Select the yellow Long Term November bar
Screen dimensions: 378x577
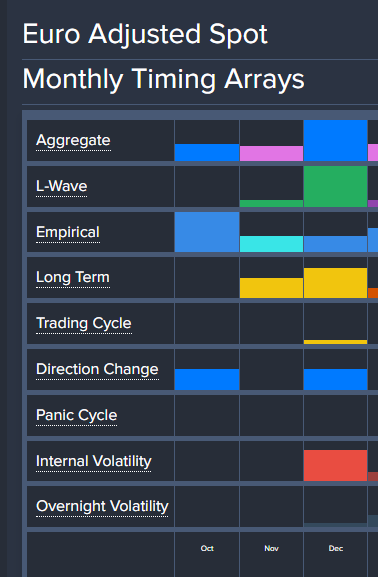(272, 288)
